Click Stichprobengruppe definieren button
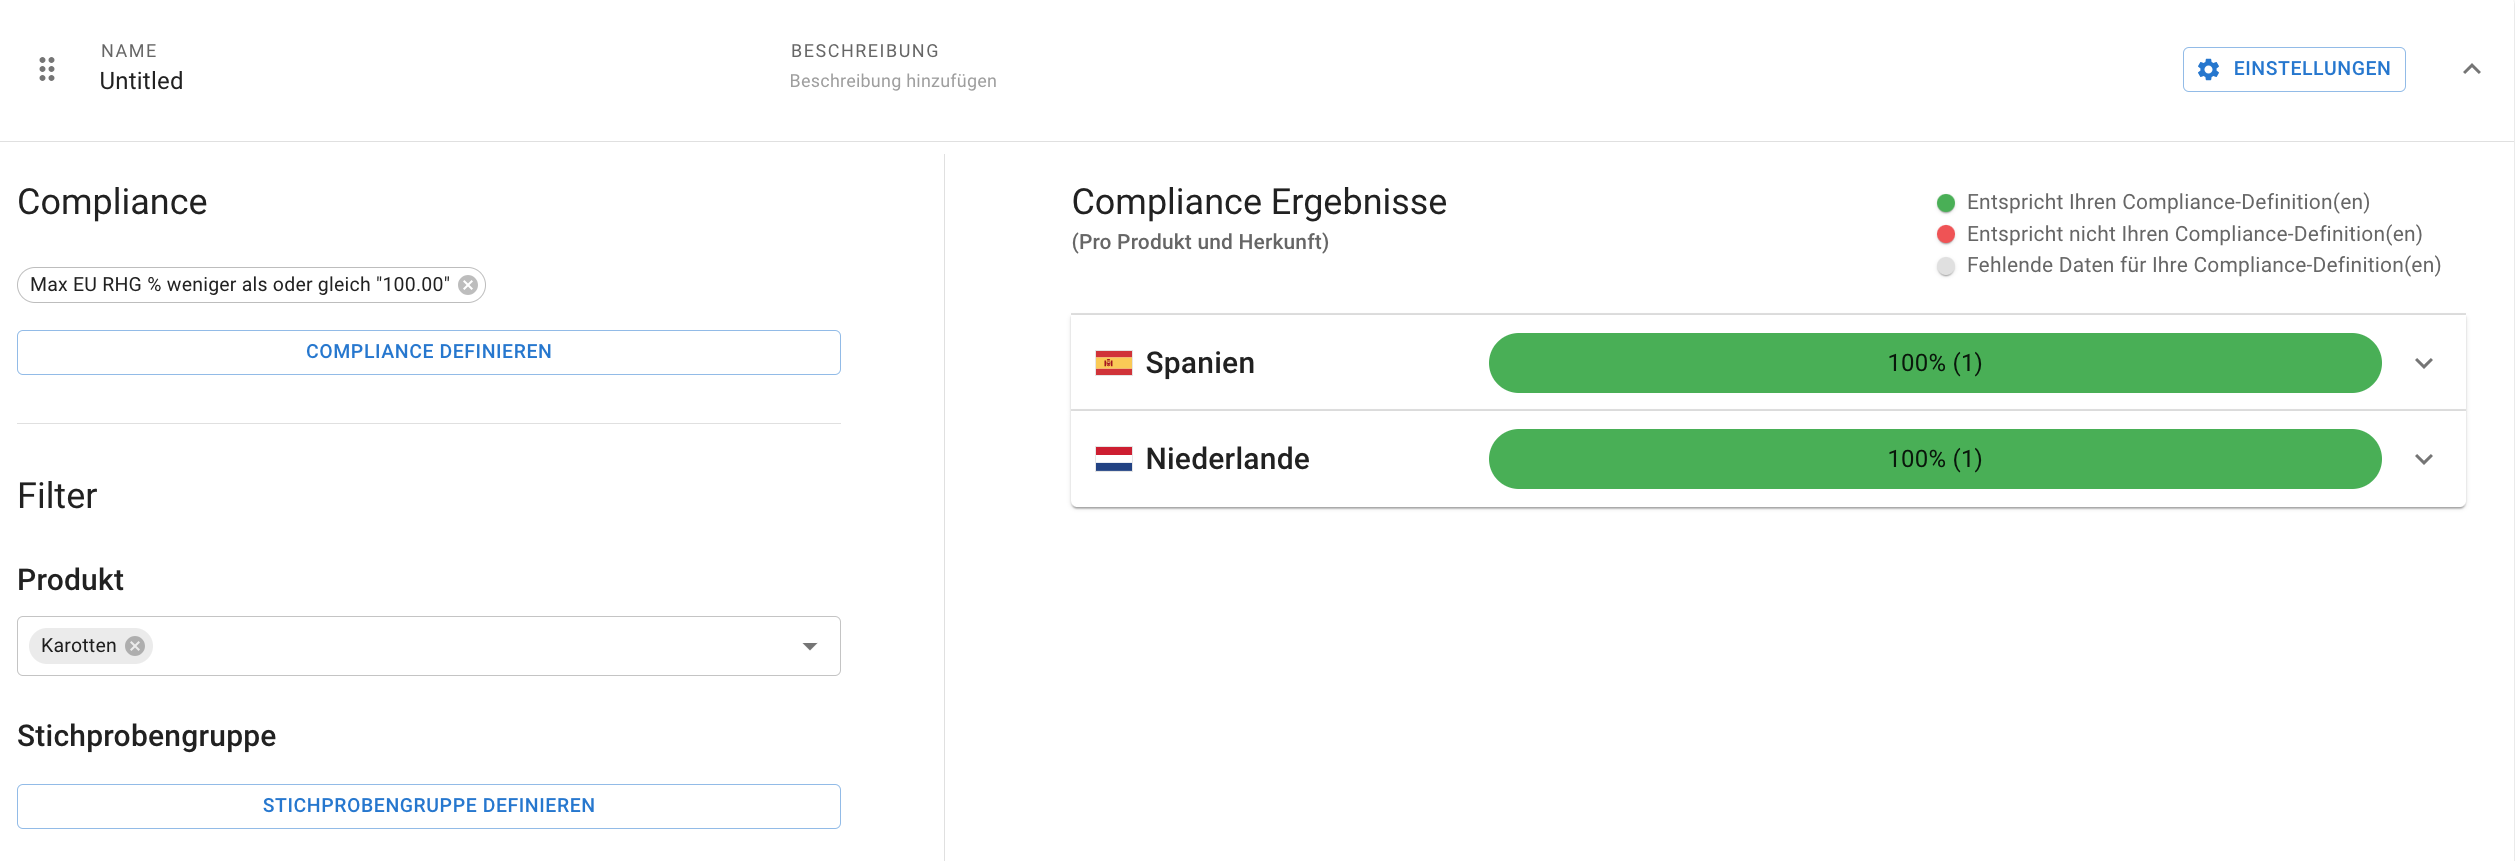 (429, 806)
